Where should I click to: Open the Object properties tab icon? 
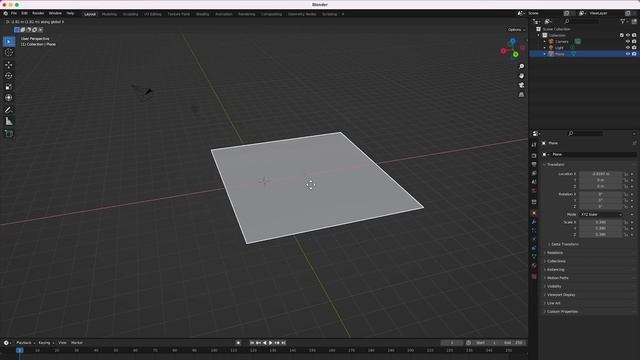pyautogui.click(x=534, y=213)
